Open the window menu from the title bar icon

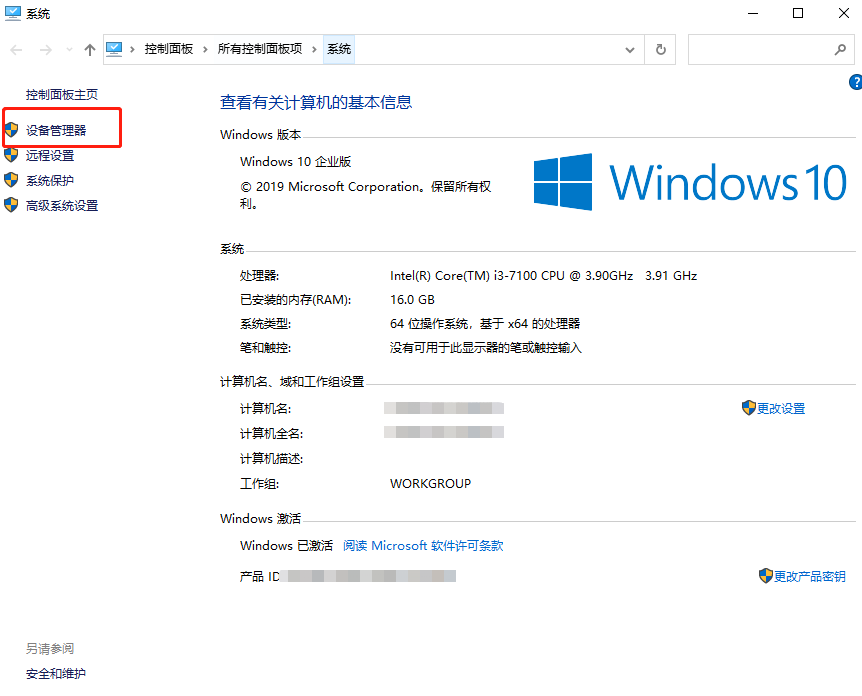coord(13,13)
